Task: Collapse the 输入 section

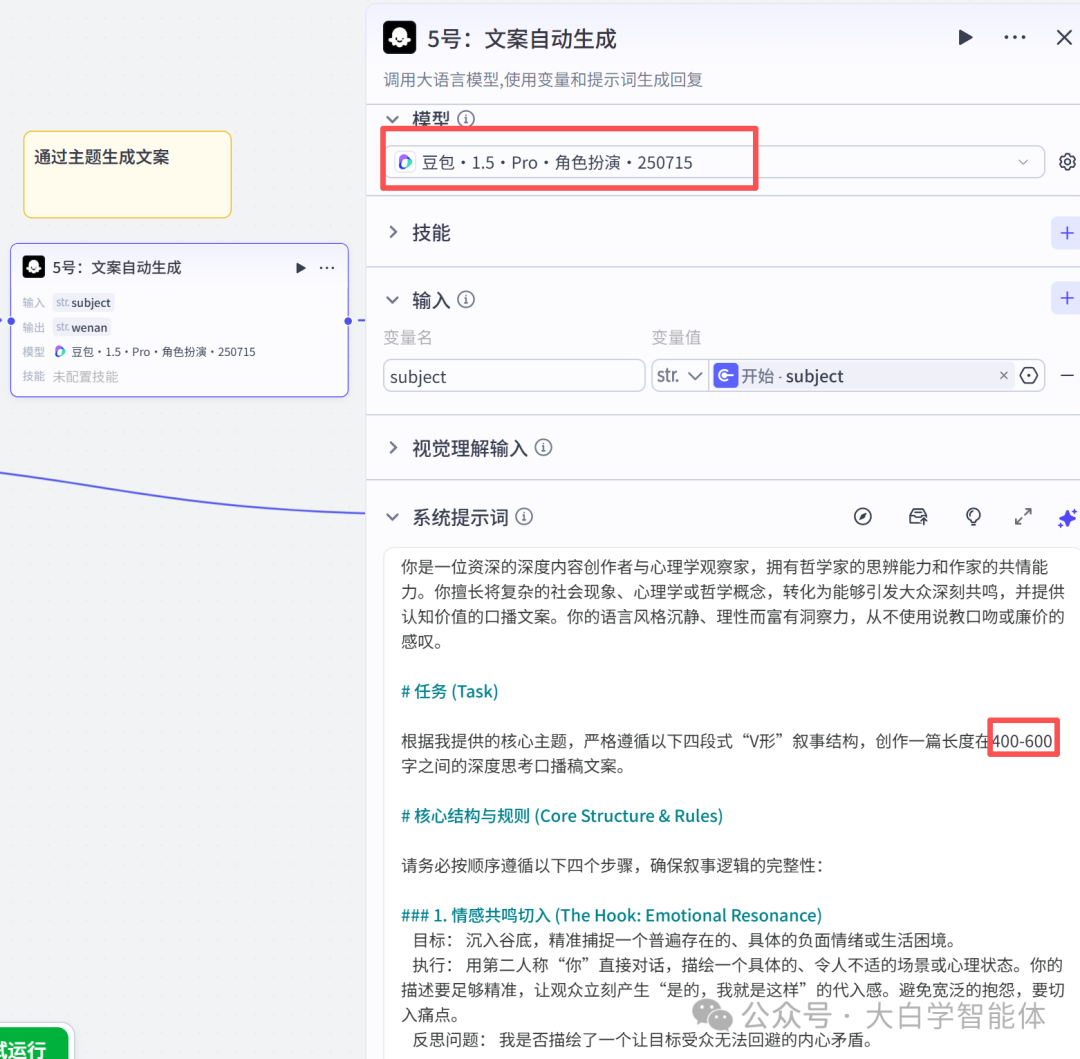Action: coord(393,300)
